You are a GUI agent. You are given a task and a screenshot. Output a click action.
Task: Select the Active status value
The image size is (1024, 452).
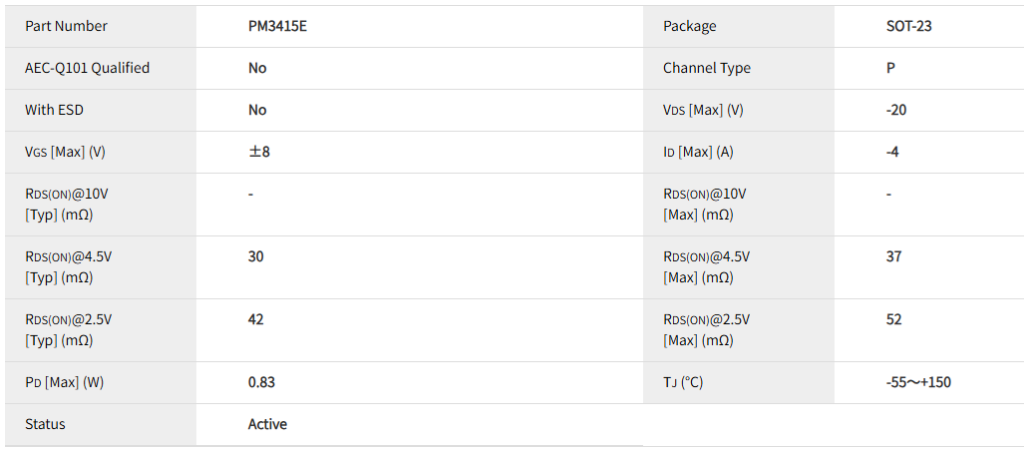[267, 424]
